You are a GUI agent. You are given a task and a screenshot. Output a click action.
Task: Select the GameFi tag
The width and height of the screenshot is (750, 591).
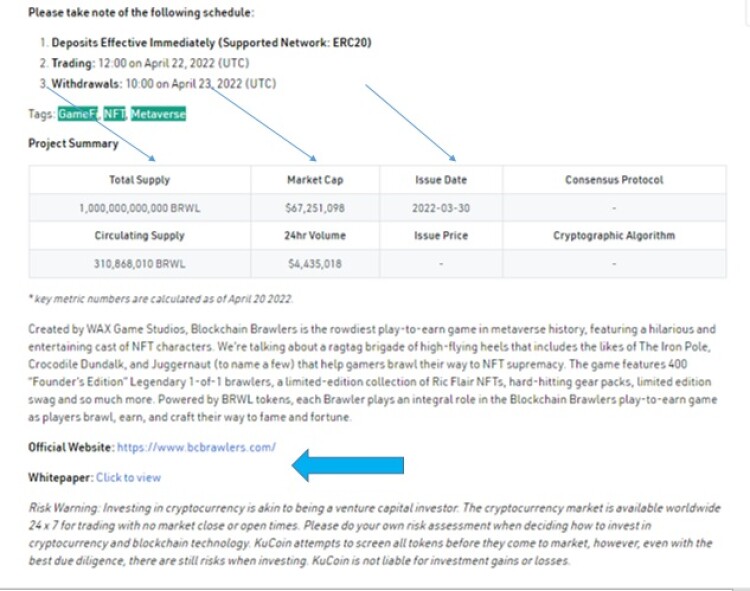pyautogui.click(x=77, y=114)
